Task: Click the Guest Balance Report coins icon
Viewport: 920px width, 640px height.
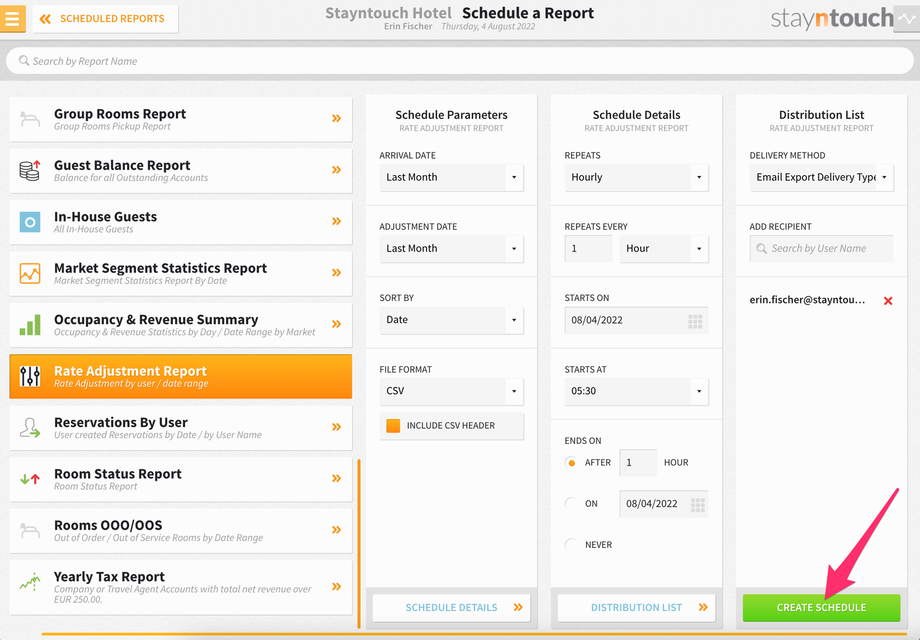Action: (30, 170)
